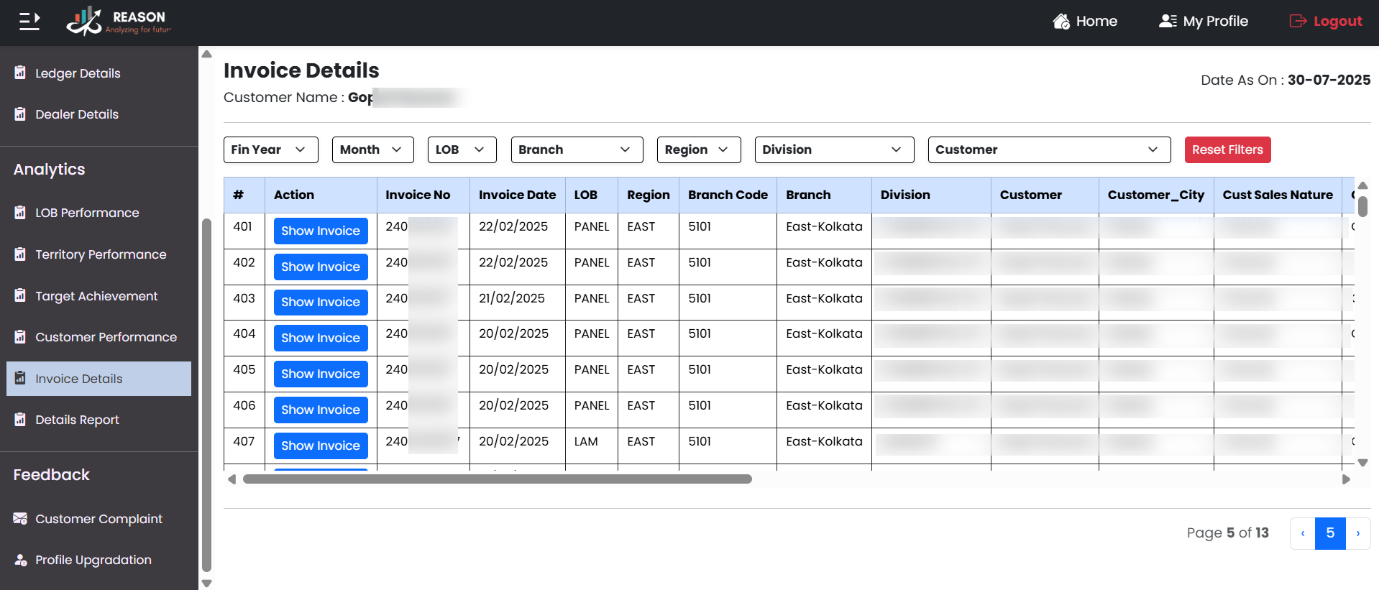
Task: Show the invoice for row 405
Action: [x=320, y=374]
